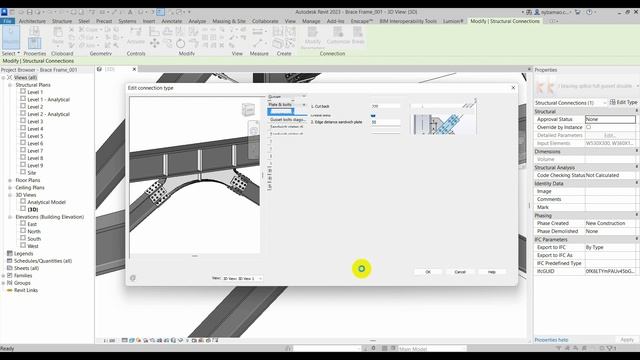This screenshot has width=640, height=360.
Task: Click the Properties ribbon icon
Action: pos(34,42)
